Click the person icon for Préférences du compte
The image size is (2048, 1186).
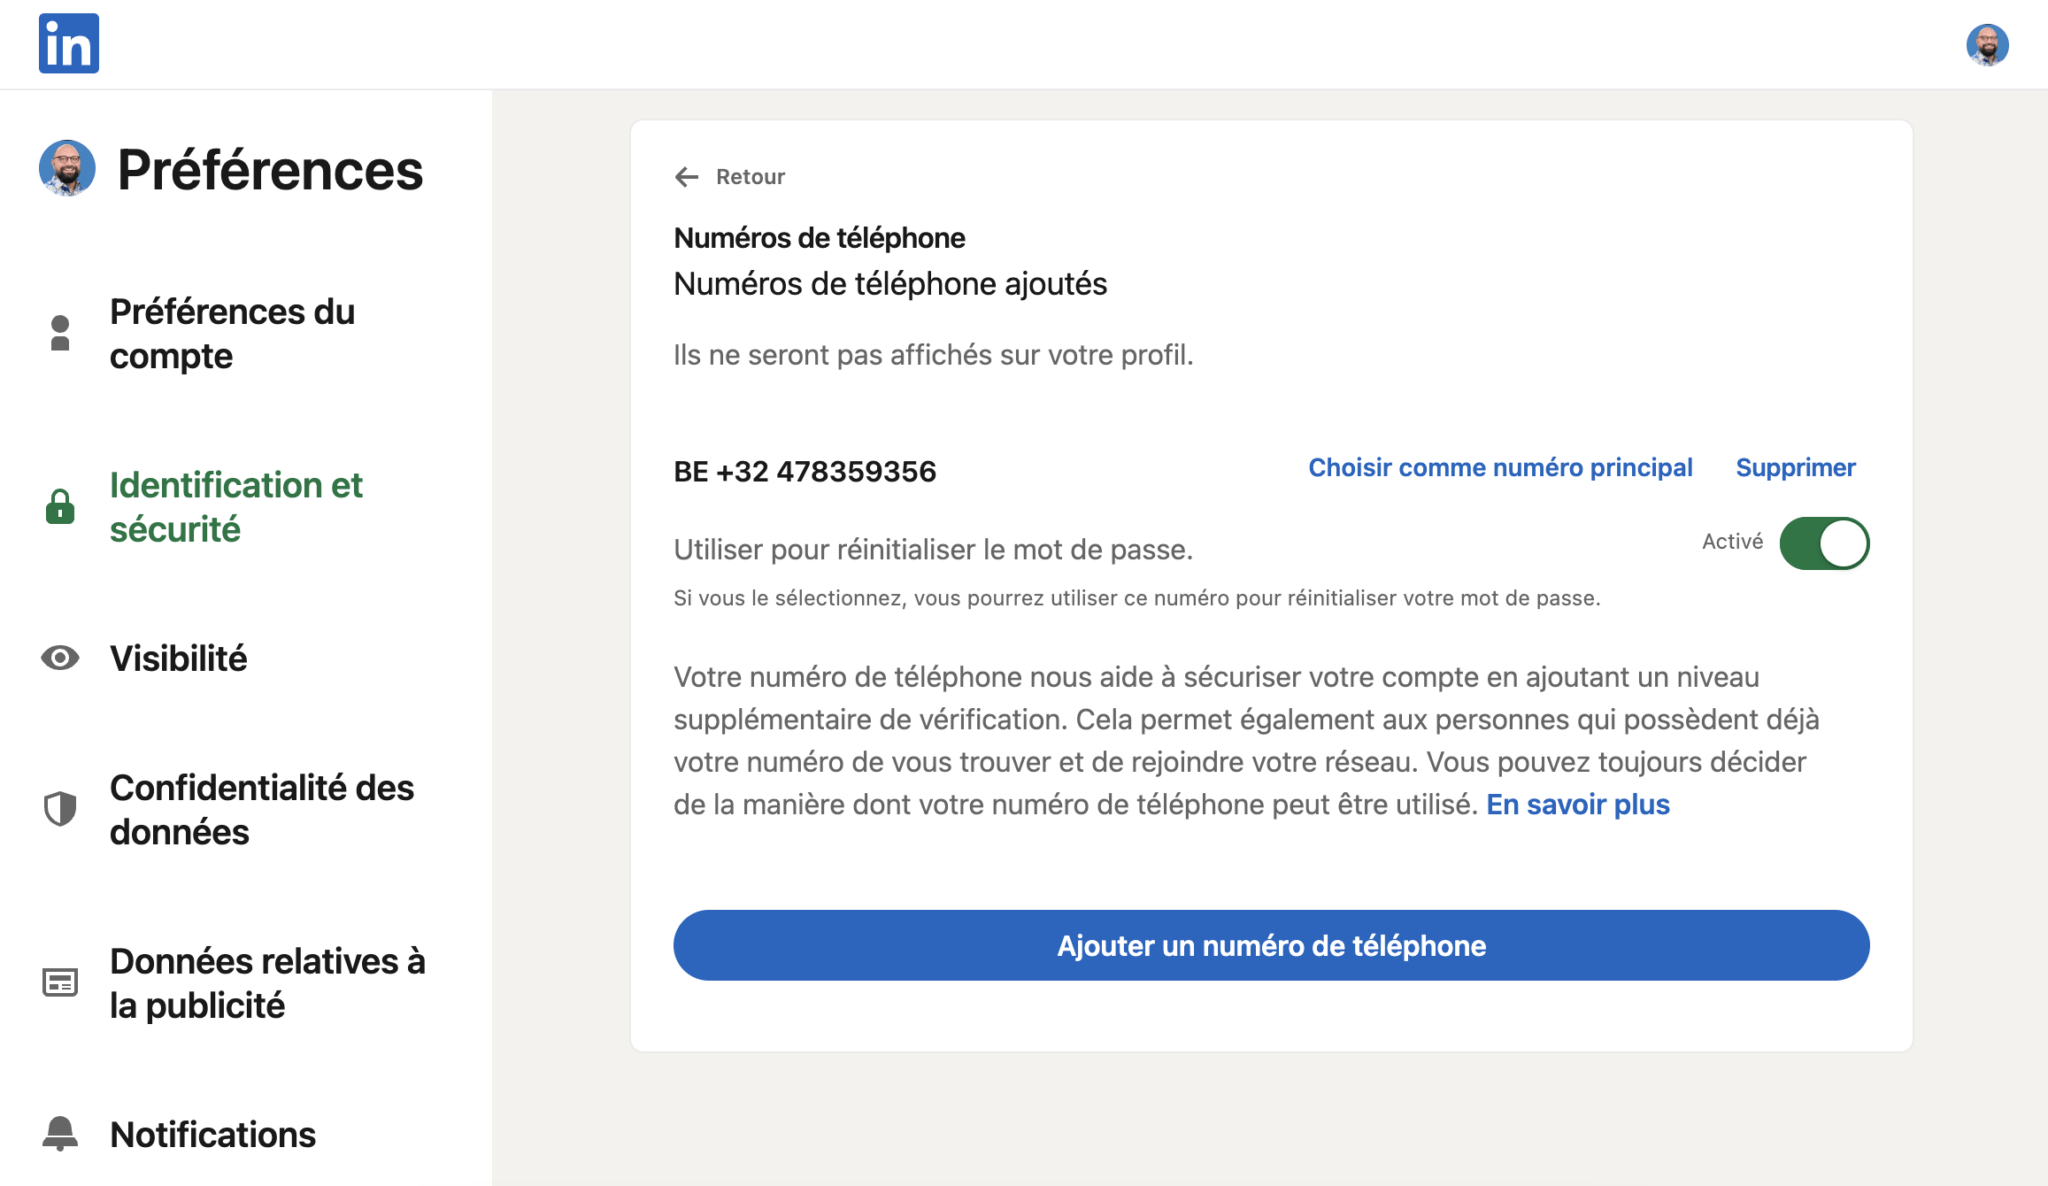[x=60, y=333]
